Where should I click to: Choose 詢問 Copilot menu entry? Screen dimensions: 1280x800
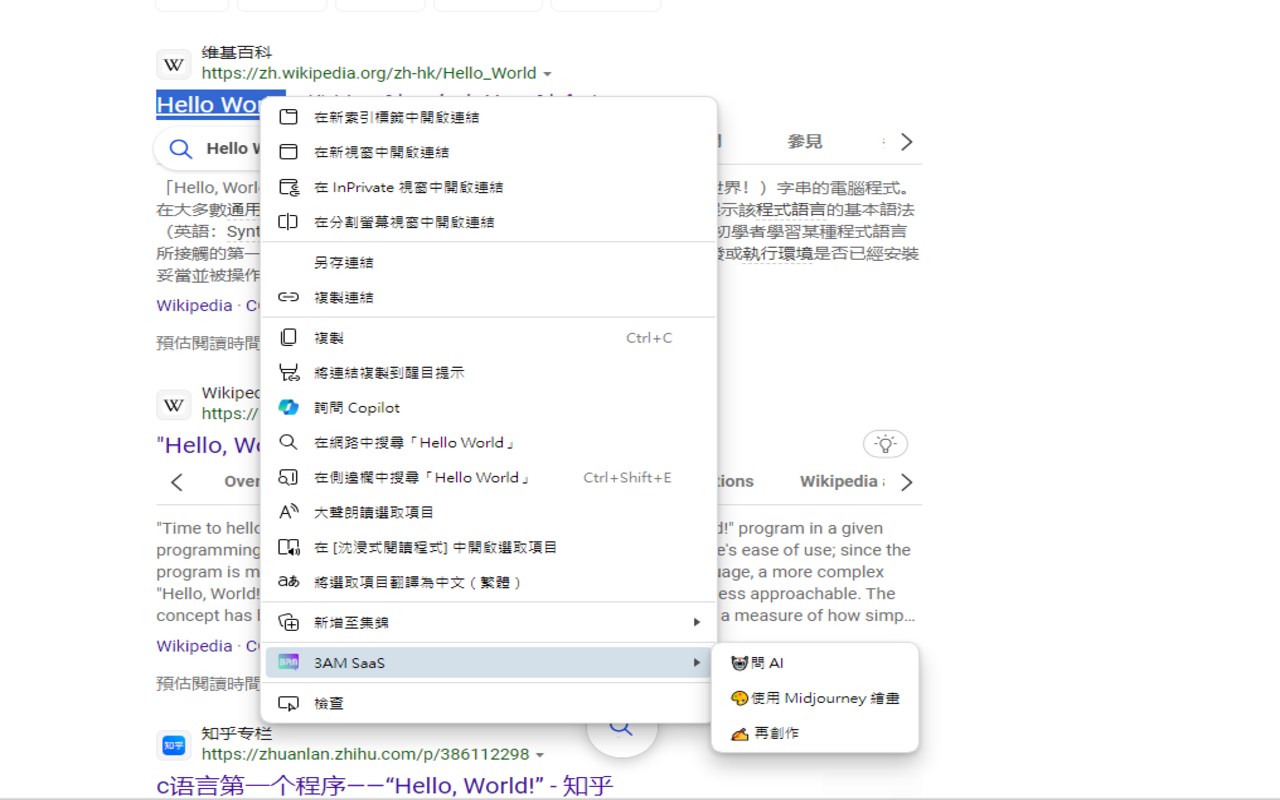point(489,407)
